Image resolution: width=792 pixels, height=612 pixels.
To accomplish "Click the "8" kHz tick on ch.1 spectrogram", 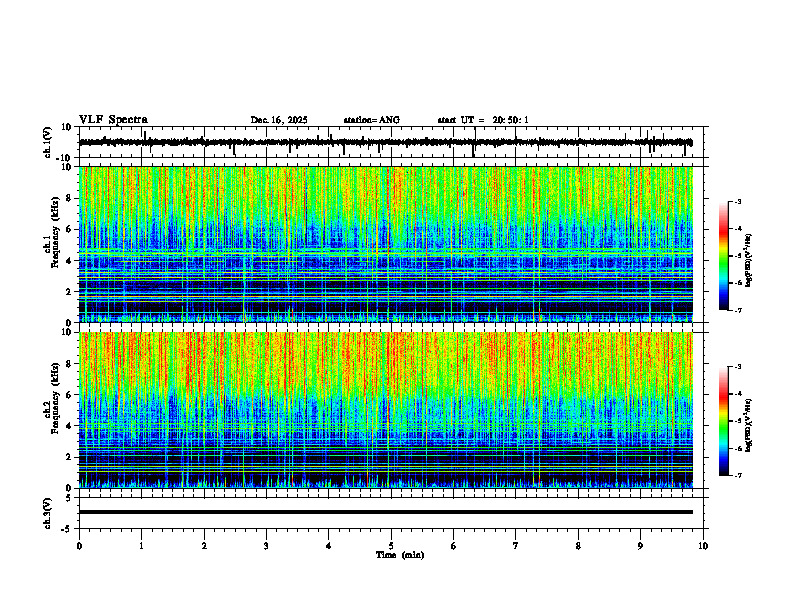I will (70, 198).
